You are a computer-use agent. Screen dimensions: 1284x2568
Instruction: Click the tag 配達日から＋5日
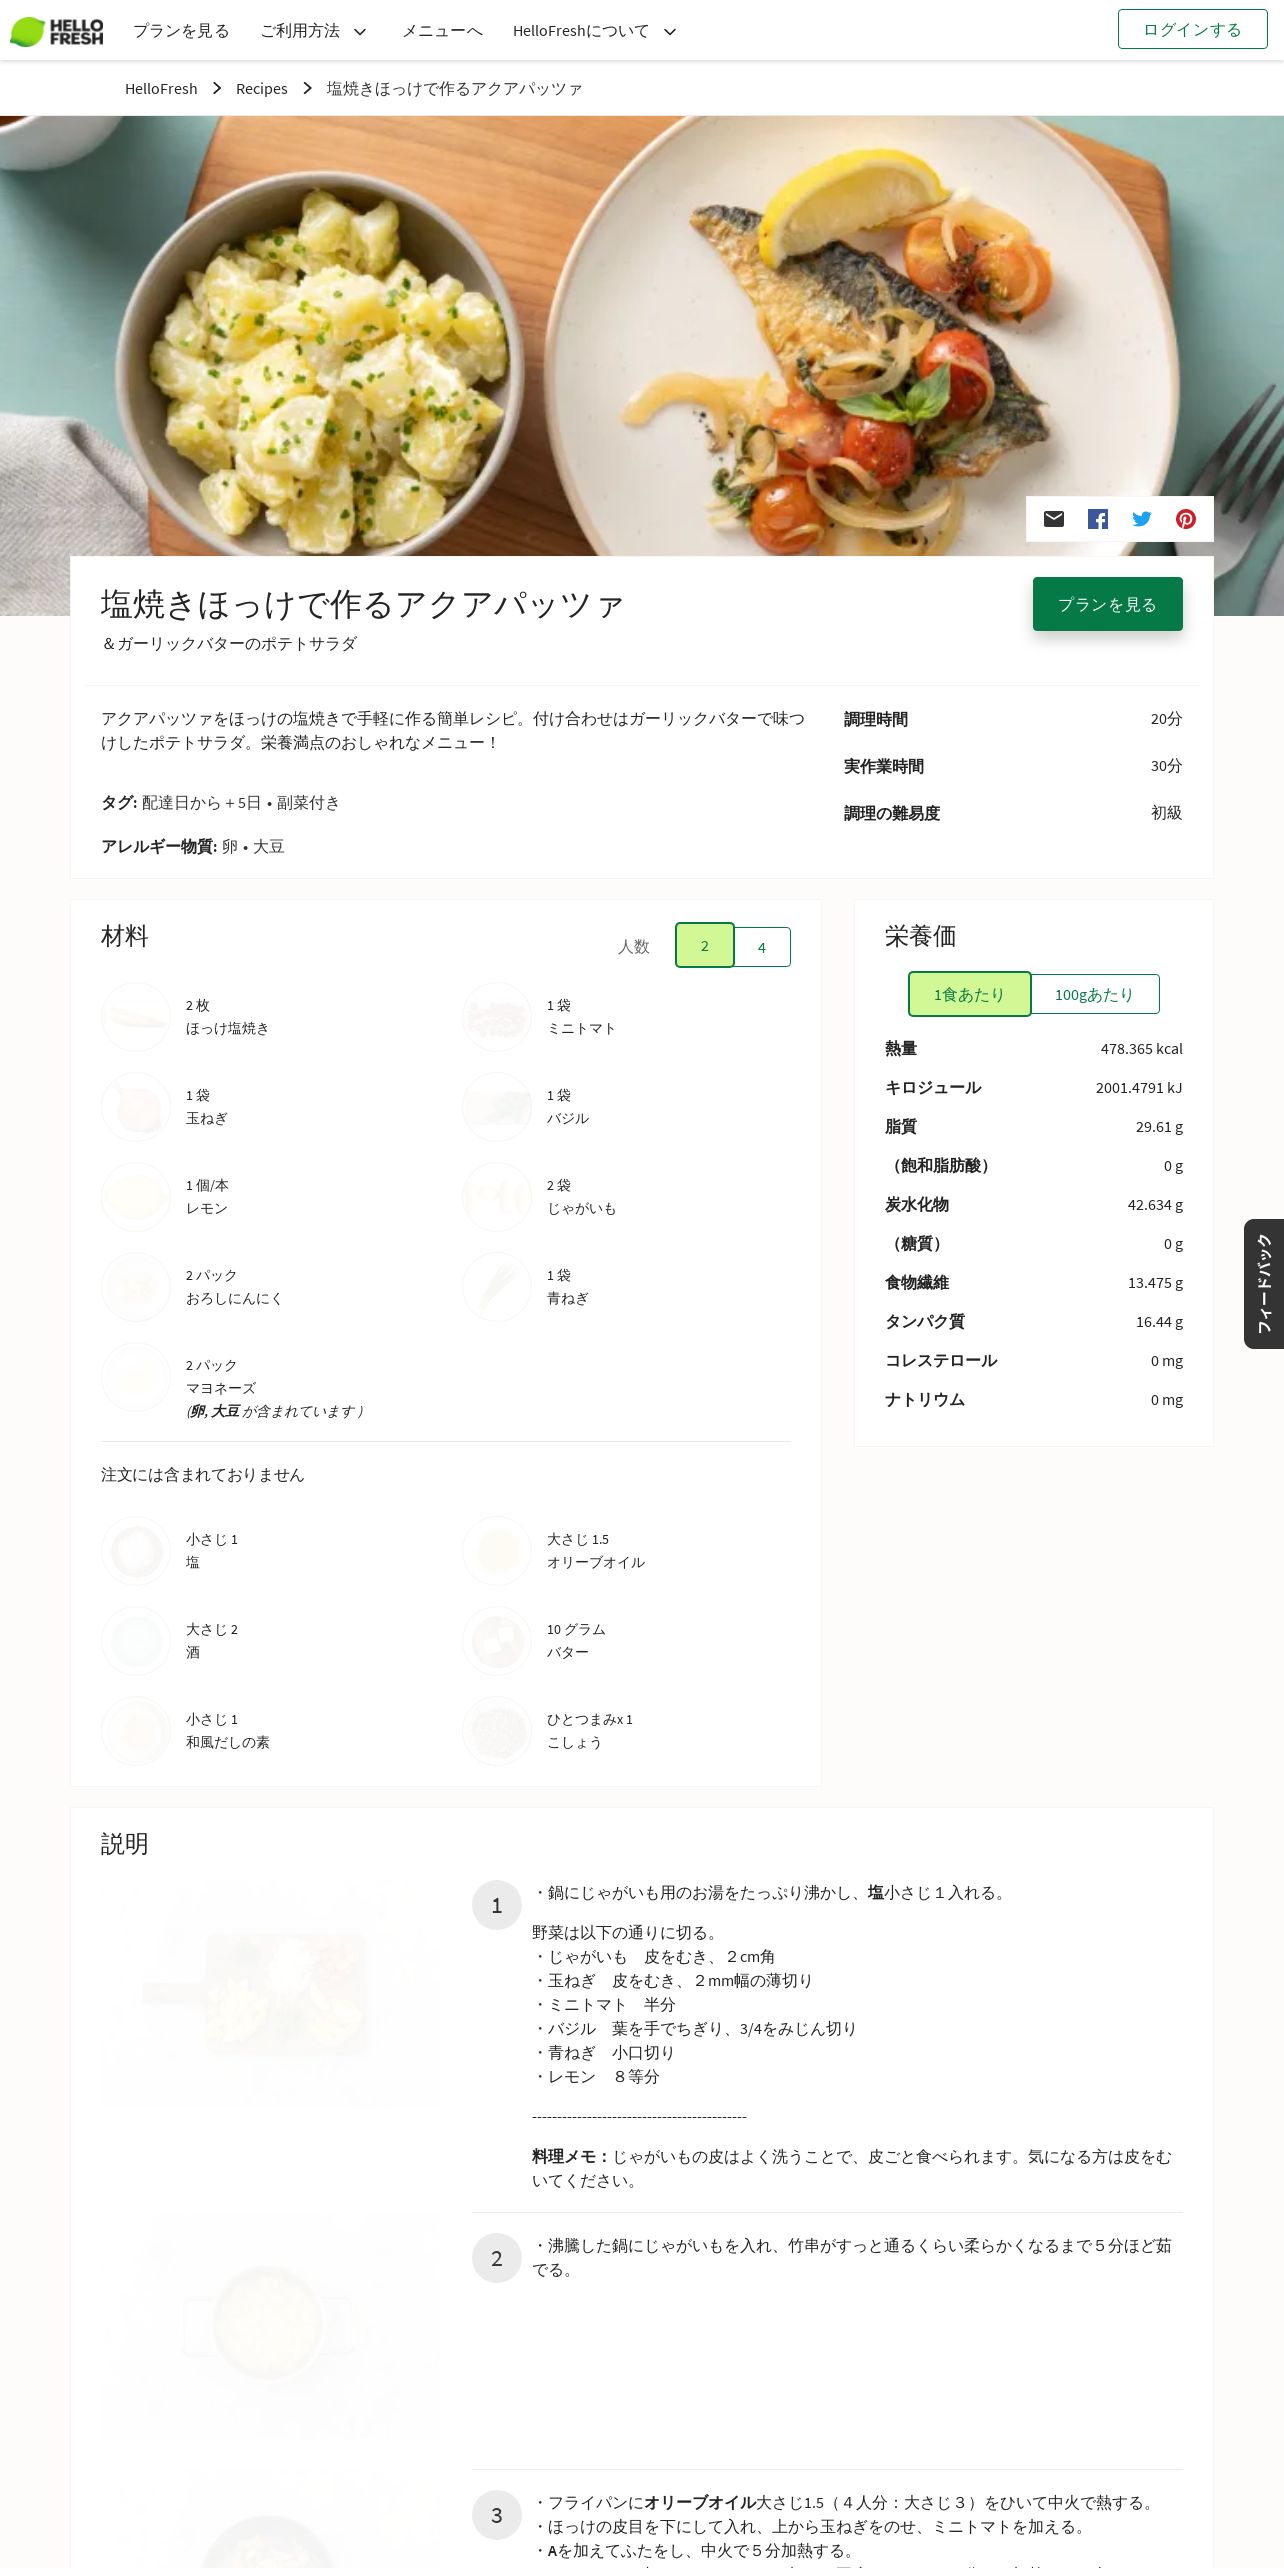point(201,803)
